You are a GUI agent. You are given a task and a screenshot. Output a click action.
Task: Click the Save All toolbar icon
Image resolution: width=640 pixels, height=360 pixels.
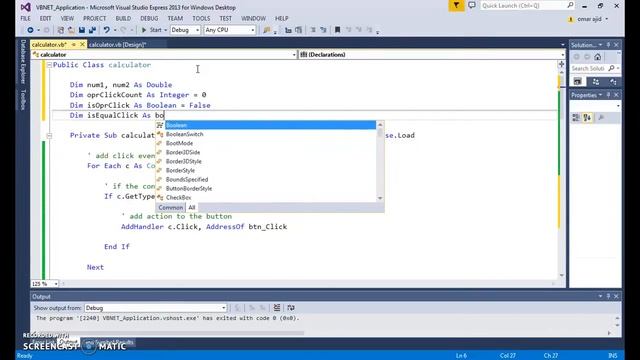pyautogui.click(x=92, y=30)
